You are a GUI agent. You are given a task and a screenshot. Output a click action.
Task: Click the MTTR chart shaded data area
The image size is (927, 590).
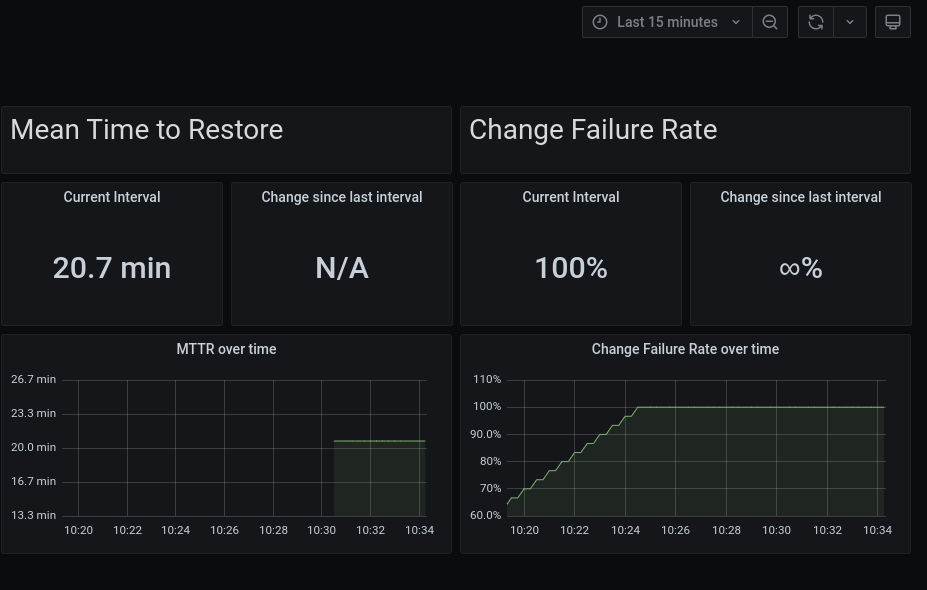380,479
